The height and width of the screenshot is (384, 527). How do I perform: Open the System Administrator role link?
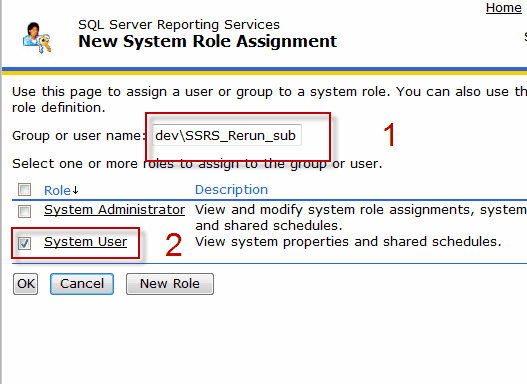114,210
